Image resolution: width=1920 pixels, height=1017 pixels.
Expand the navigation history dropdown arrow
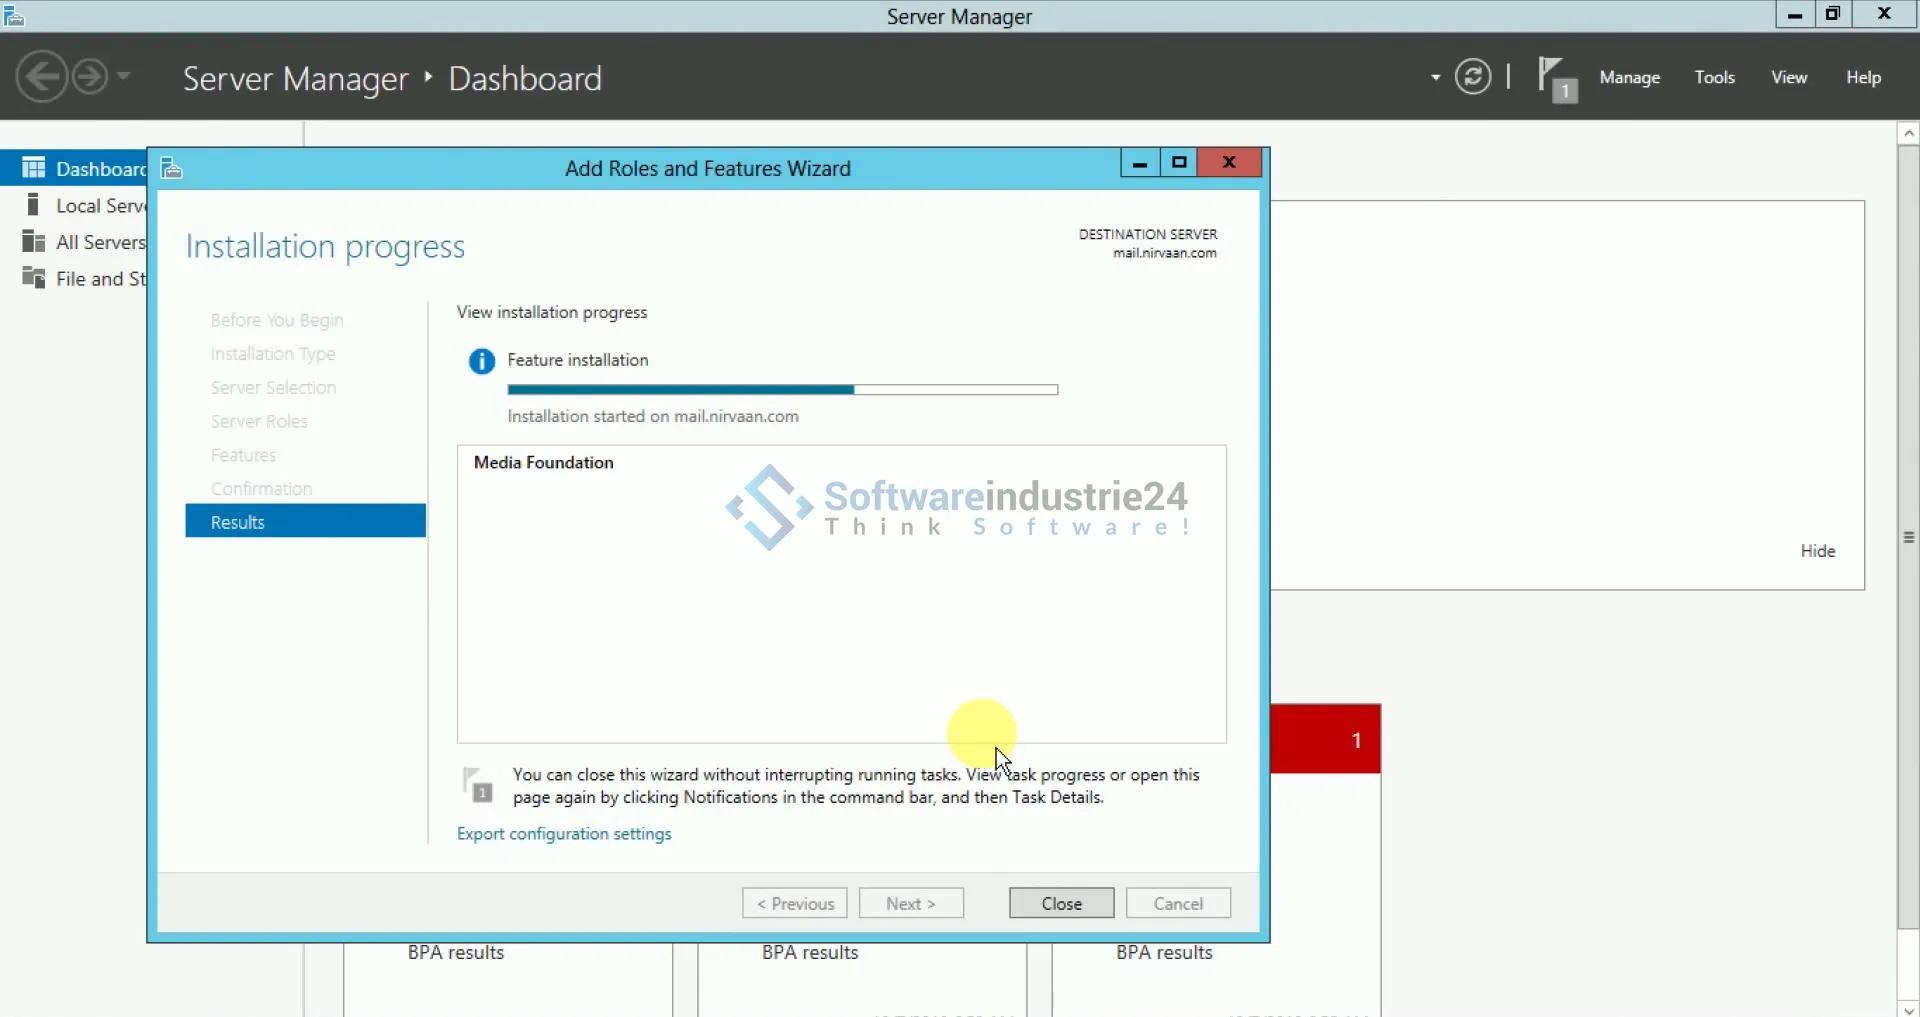124,76
